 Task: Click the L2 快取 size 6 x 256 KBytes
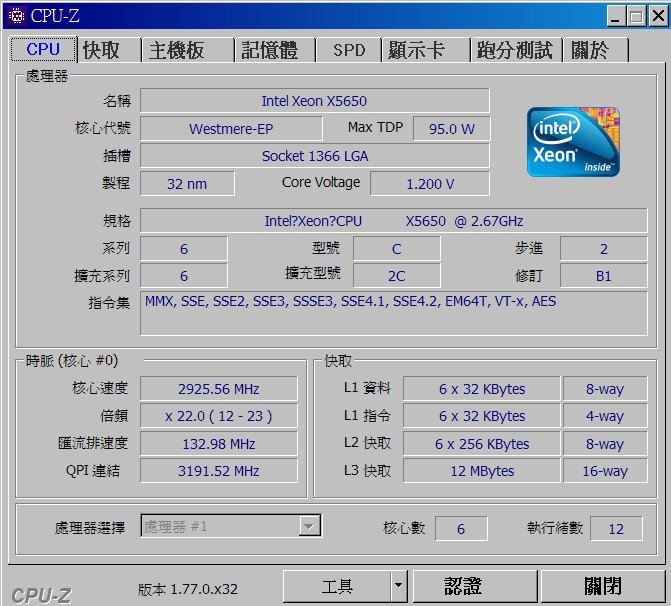click(x=481, y=443)
